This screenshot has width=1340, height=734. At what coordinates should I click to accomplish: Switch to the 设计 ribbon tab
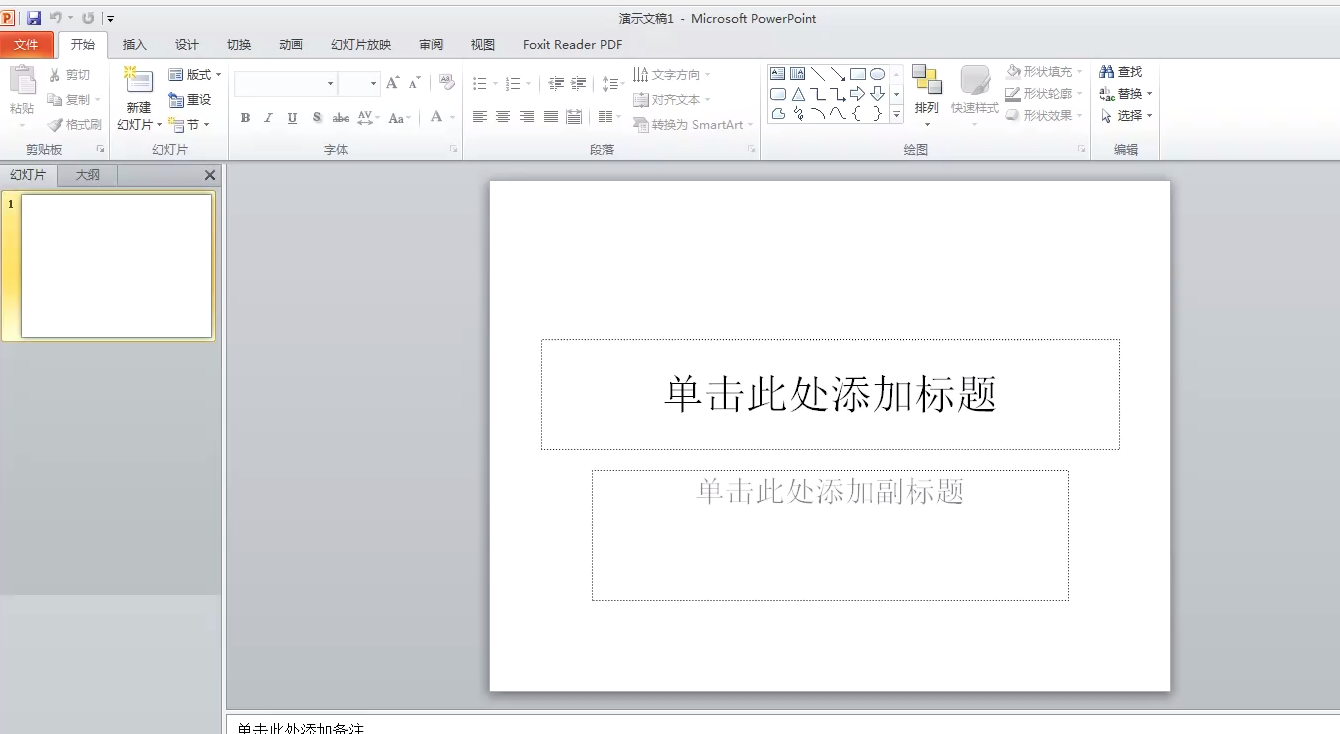pos(187,45)
